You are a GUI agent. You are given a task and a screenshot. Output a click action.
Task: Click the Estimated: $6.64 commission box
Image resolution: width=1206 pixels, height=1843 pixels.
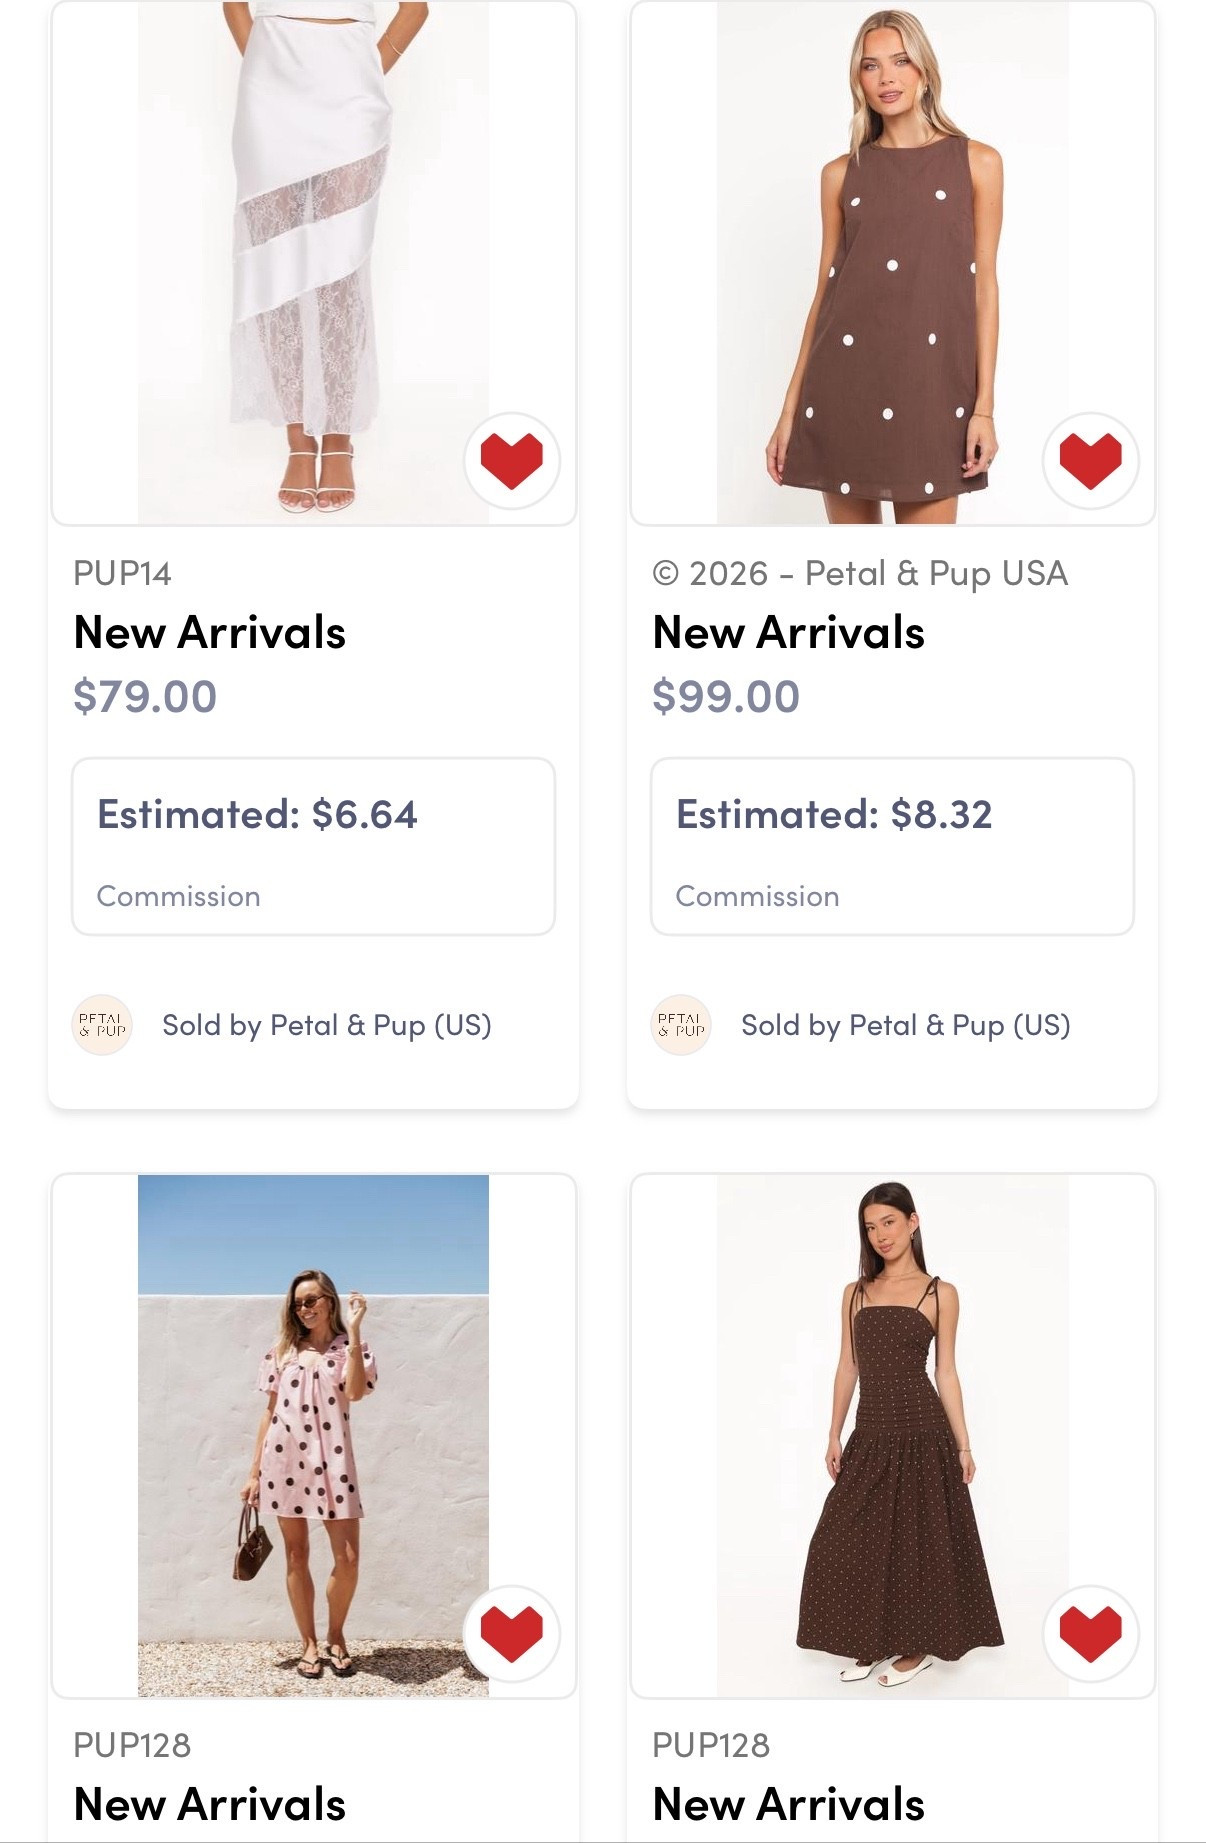pyautogui.click(x=313, y=847)
